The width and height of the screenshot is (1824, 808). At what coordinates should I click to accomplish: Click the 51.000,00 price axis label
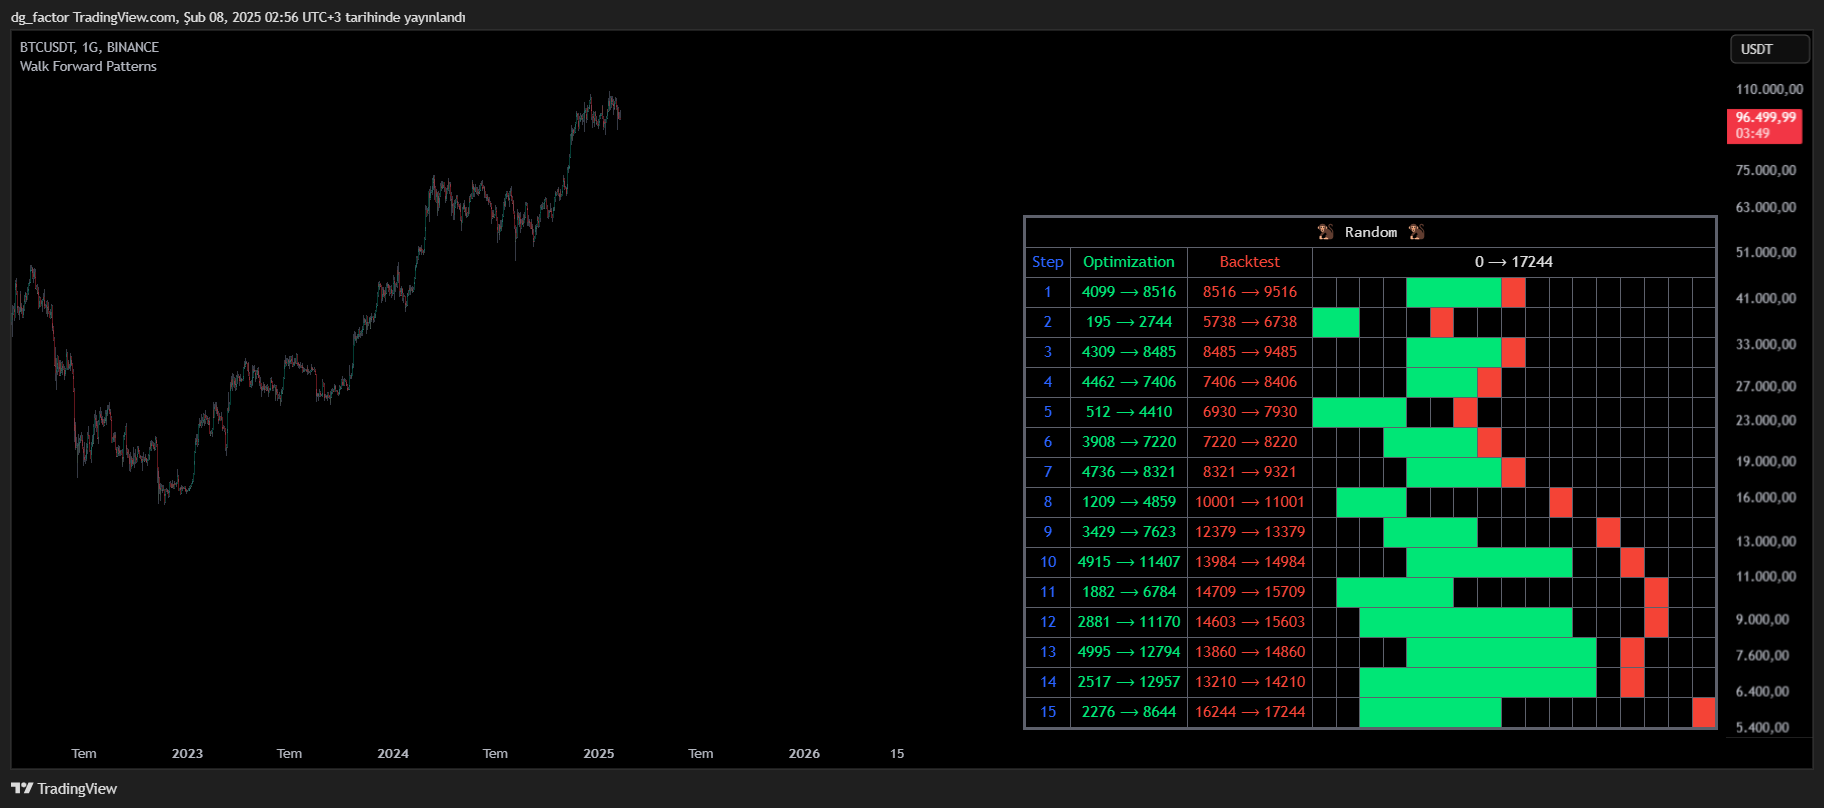point(1766,252)
